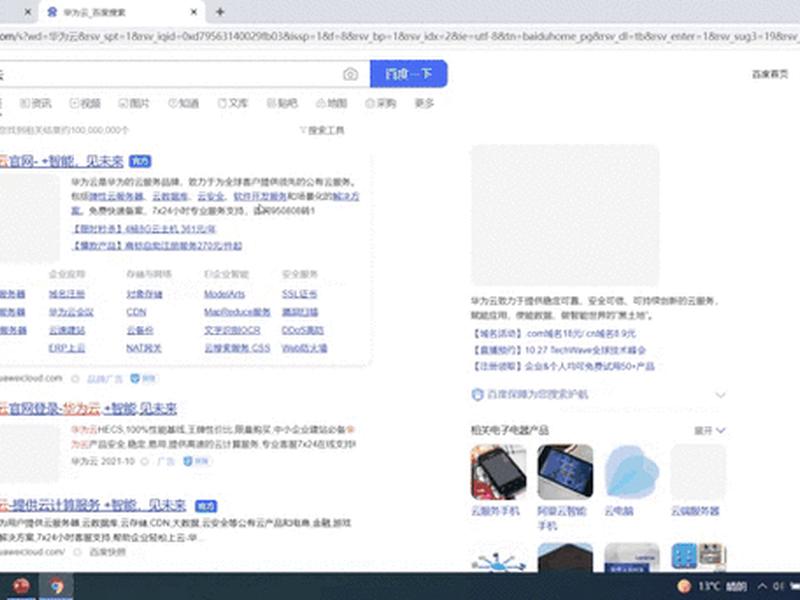
Task: Open the 文字识别OCR link
Action: click(x=232, y=331)
